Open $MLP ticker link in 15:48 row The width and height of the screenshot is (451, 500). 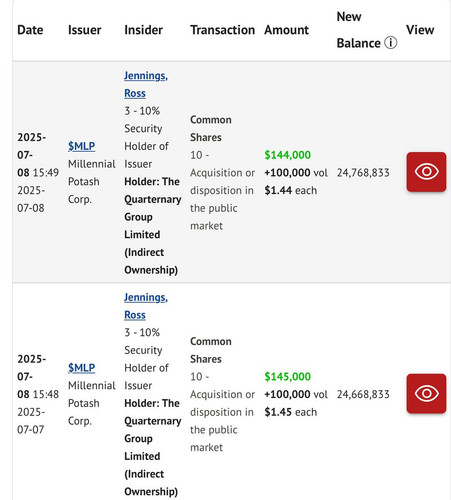[82, 368]
